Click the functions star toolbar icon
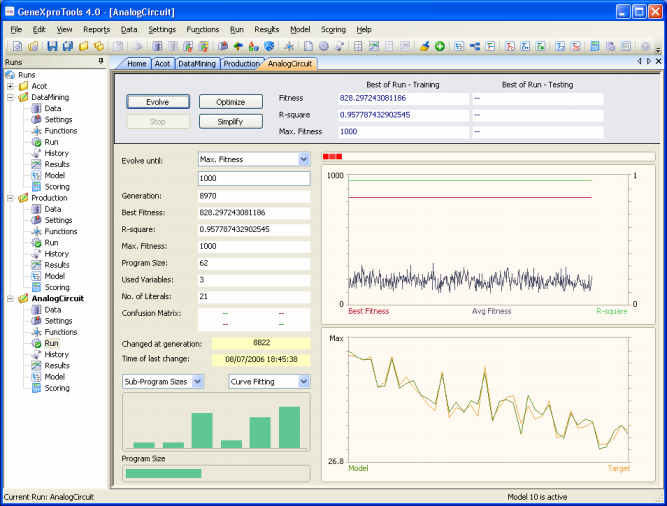The width and height of the screenshot is (667, 506). click(289, 46)
